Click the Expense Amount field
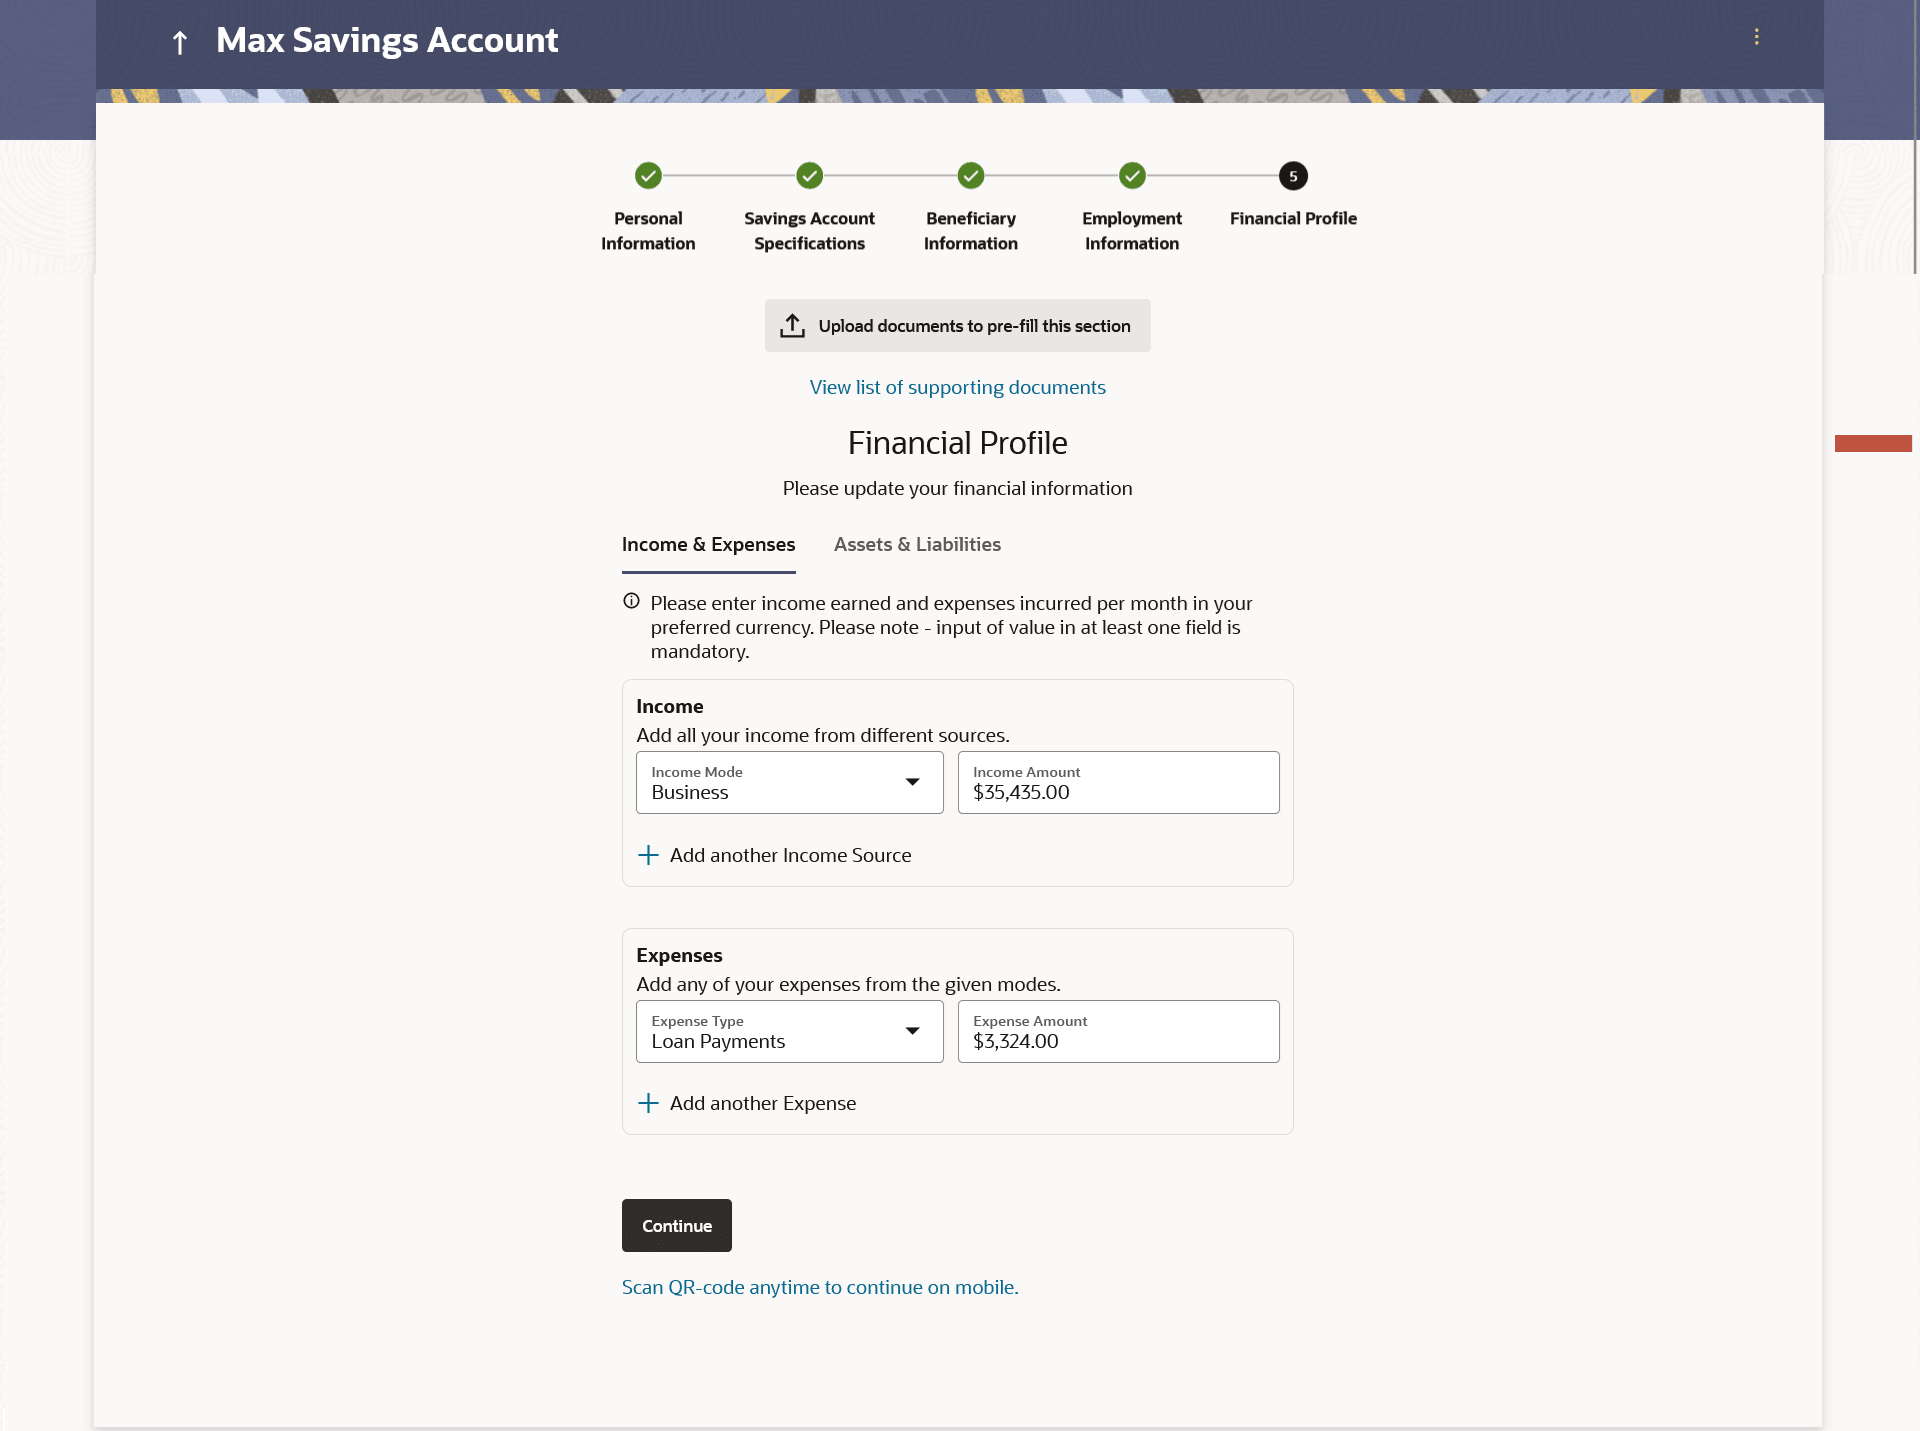Viewport: 1920px width, 1431px height. point(1118,1032)
